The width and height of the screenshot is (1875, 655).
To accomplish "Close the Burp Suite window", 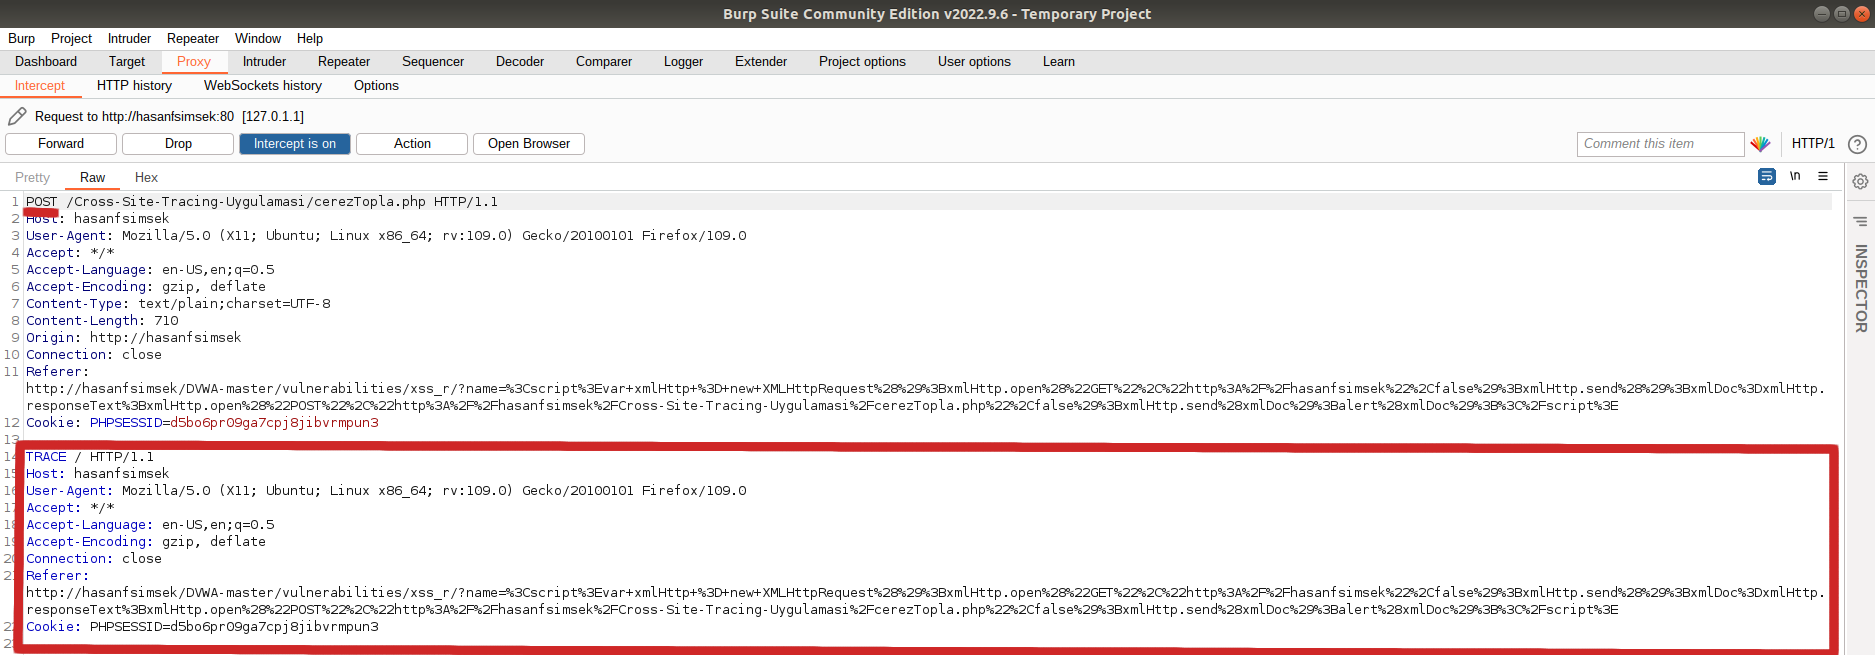I will tap(1862, 14).
